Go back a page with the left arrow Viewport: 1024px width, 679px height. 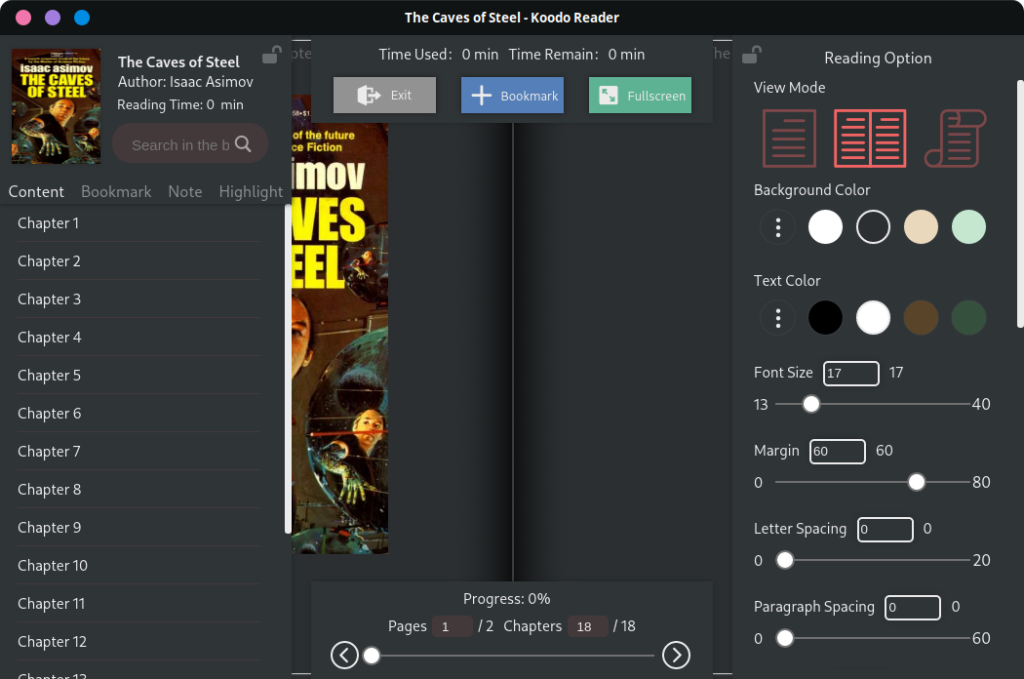pos(344,655)
